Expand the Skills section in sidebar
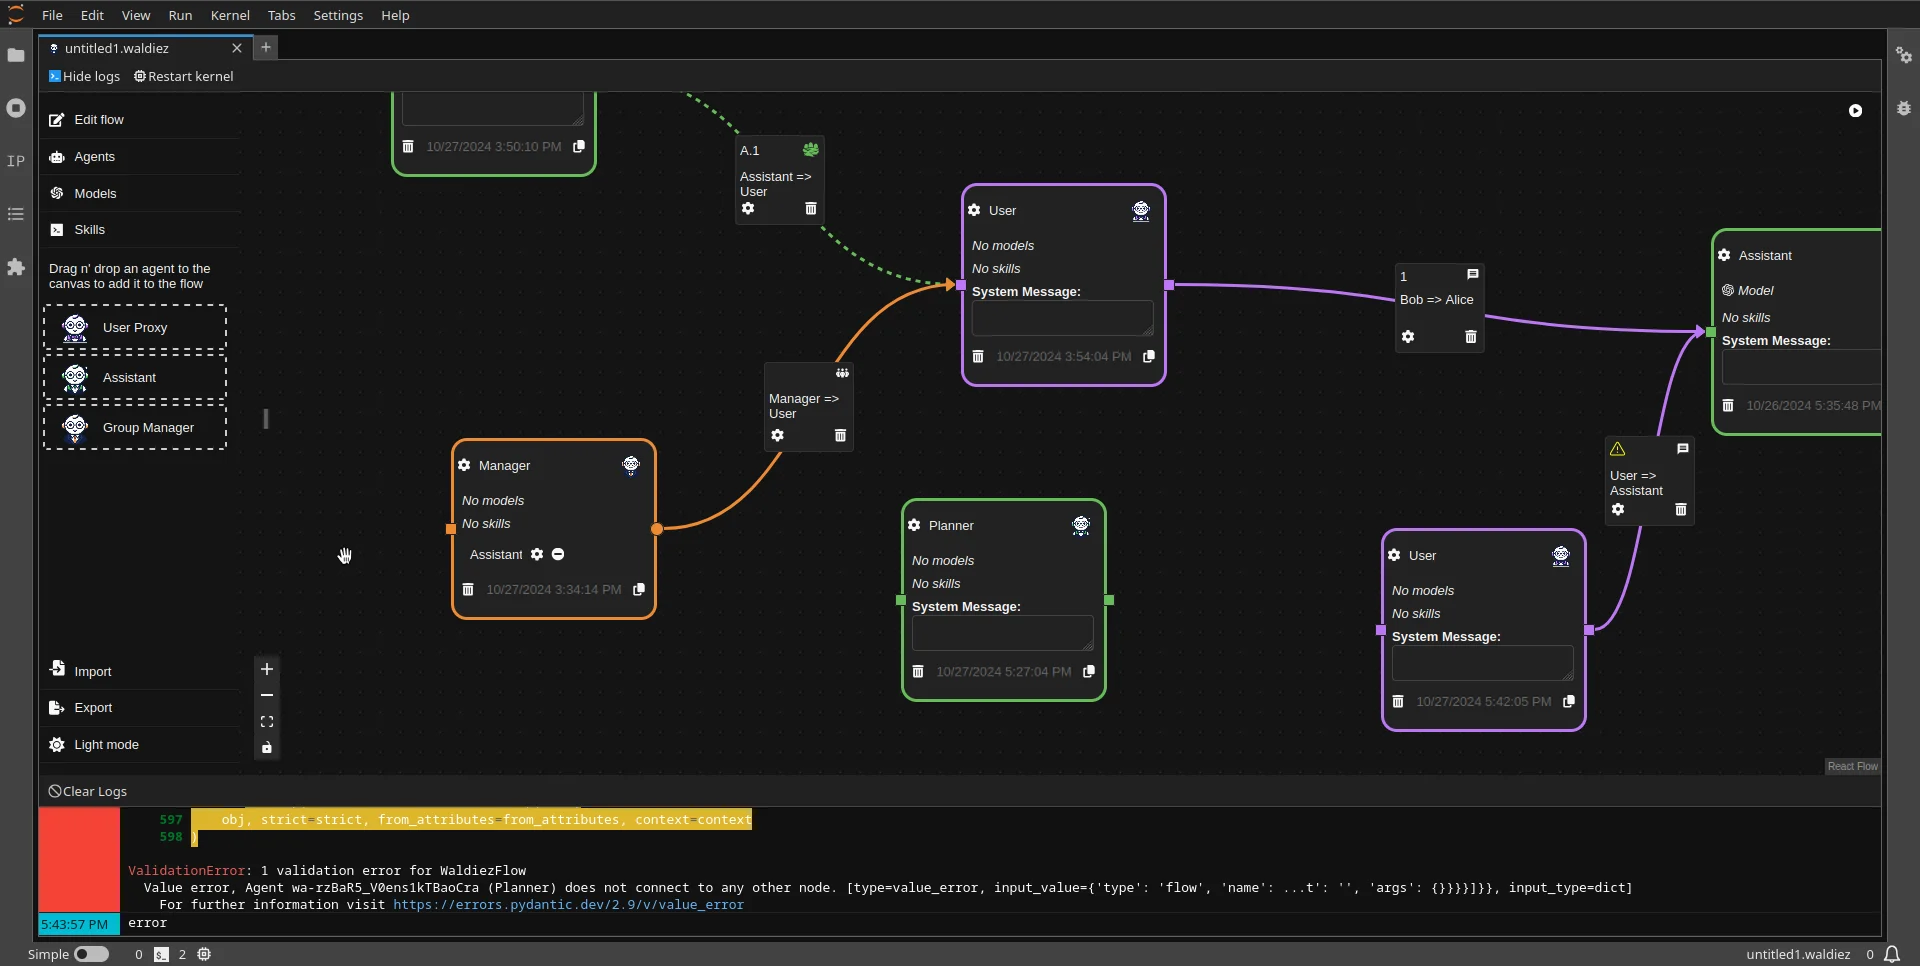1920x966 pixels. click(x=89, y=230)
